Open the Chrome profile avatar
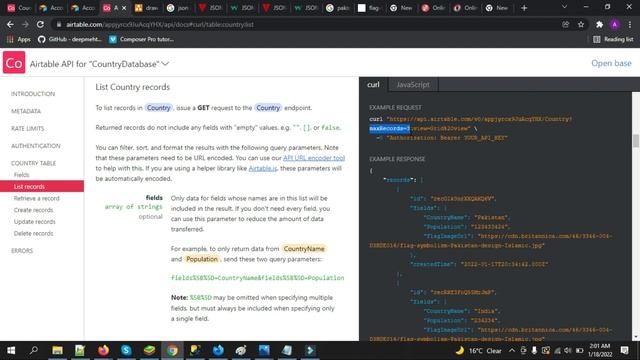Image resolution: width=640 pixels, height=360 pixels. point(614,24)
